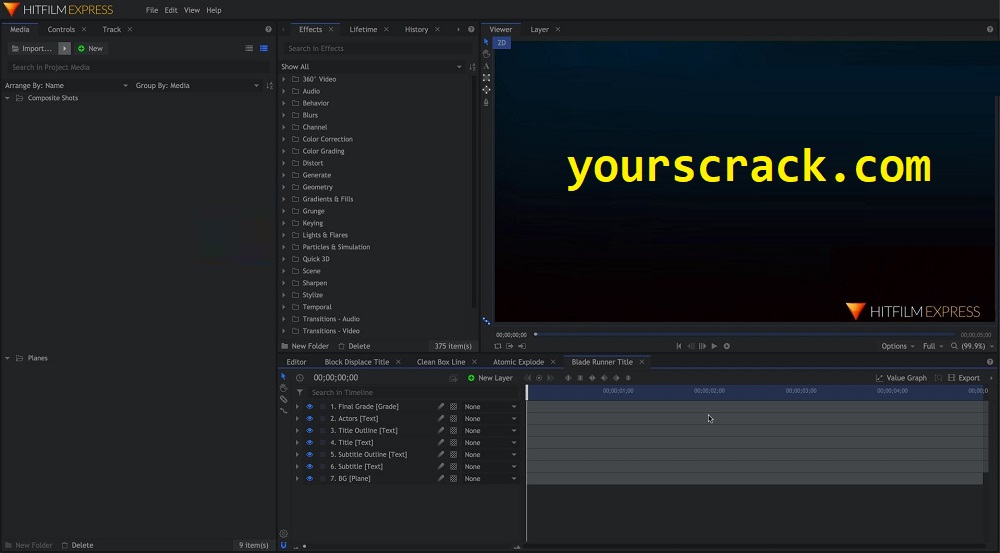Image resolution: width=1000 pixels, height=553 pixels.
Task: Click Delete in Effects panel
Action: coord(354,346)
